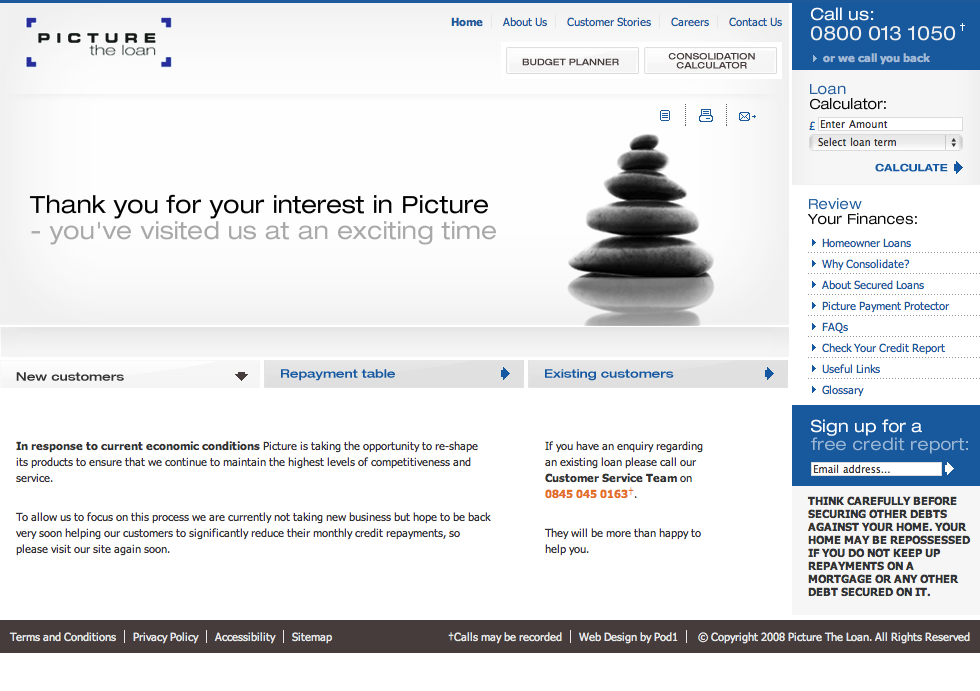Open the Careers page
This screenshot has width=980, height=691.
(x=689, y=22)
